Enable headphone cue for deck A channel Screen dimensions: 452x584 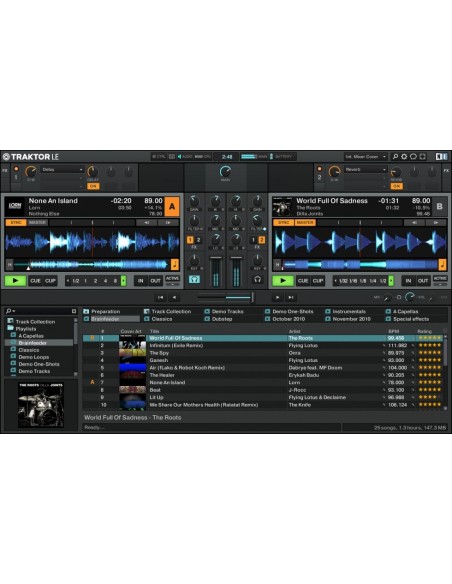pyautogui.click(x=194, y=279)
